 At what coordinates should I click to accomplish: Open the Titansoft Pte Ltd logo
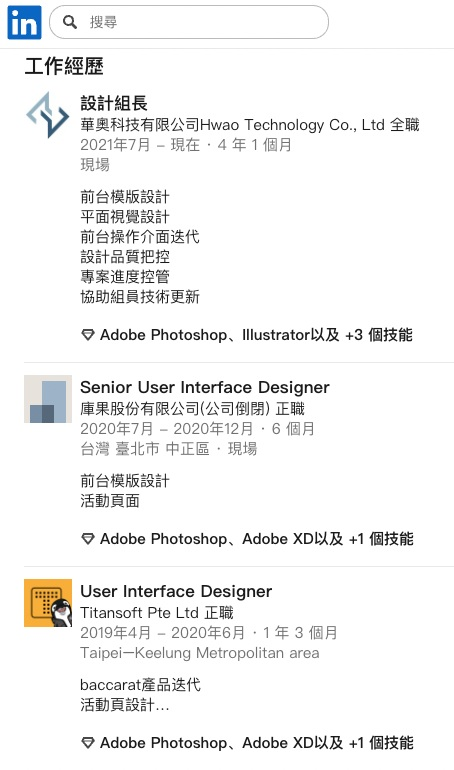48,603
